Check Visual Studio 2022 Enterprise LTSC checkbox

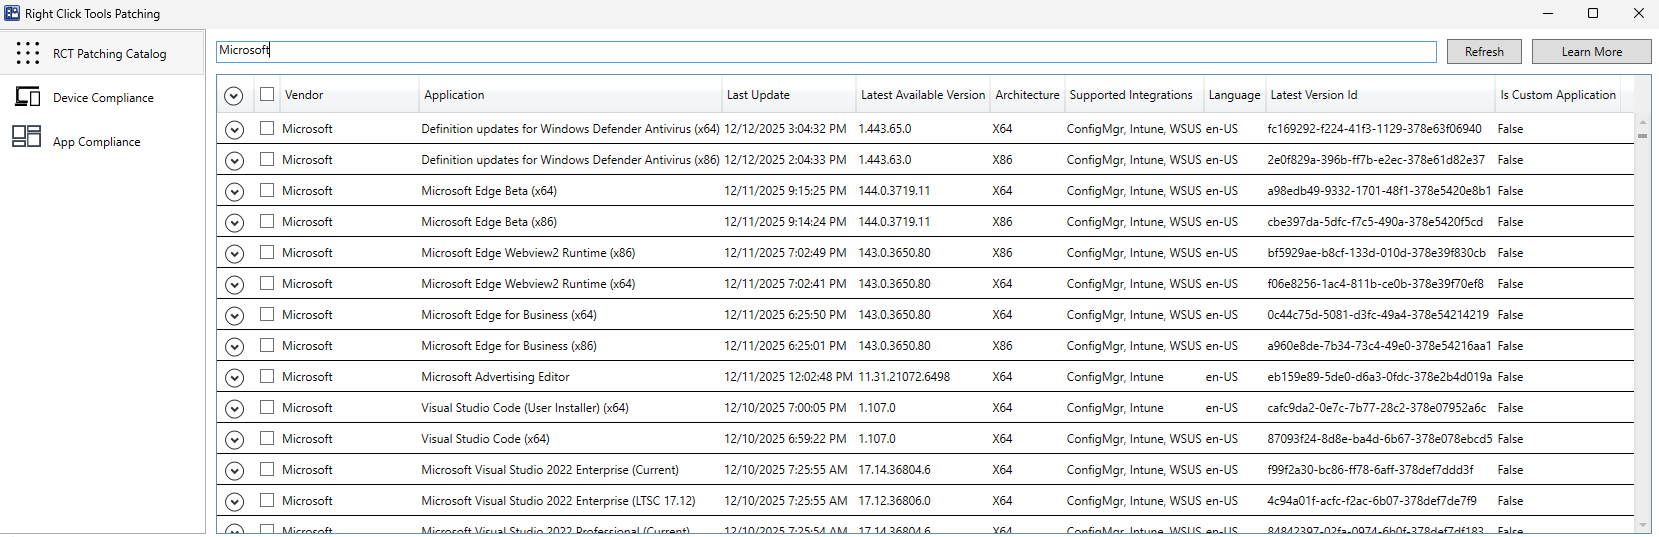(267, 500)
